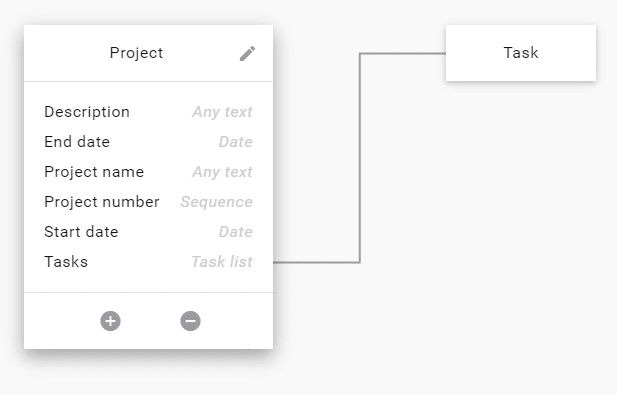Click the Project card title
The image size is (617, 395).
tap(136, 53)
